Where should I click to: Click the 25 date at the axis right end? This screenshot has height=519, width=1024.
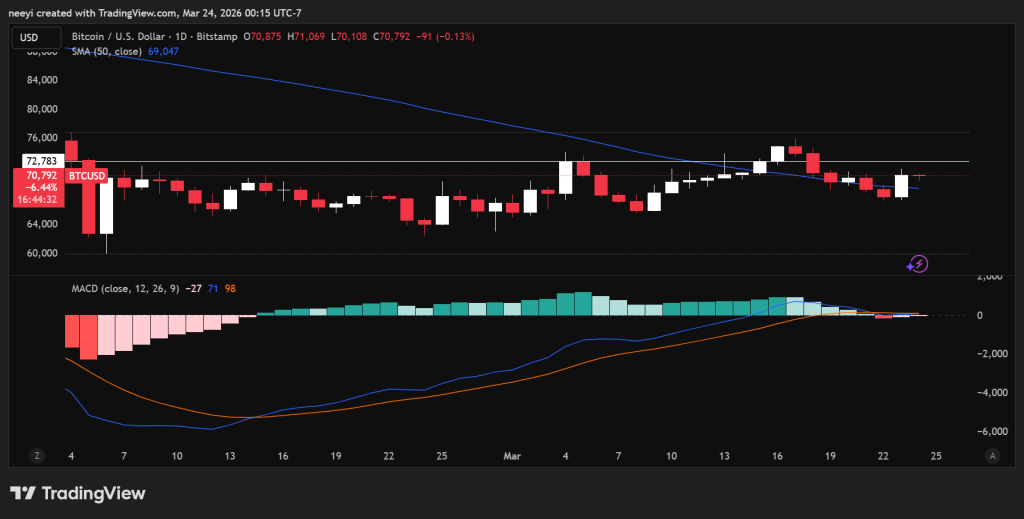[936, 455]
